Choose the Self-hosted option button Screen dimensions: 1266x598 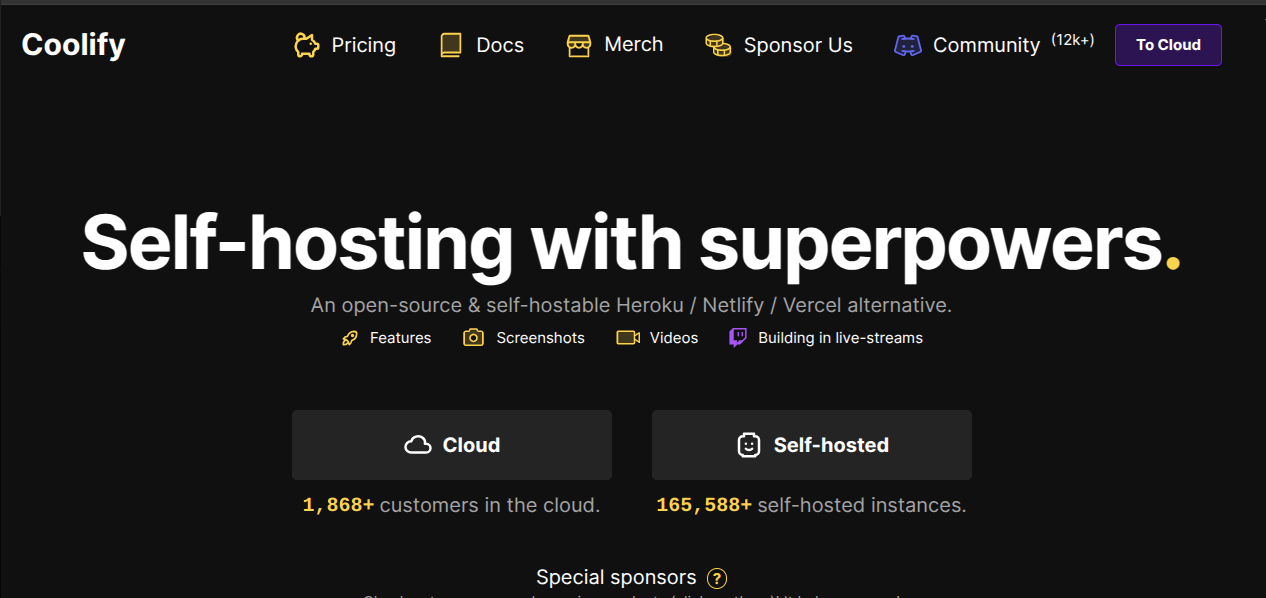(812, 445)
